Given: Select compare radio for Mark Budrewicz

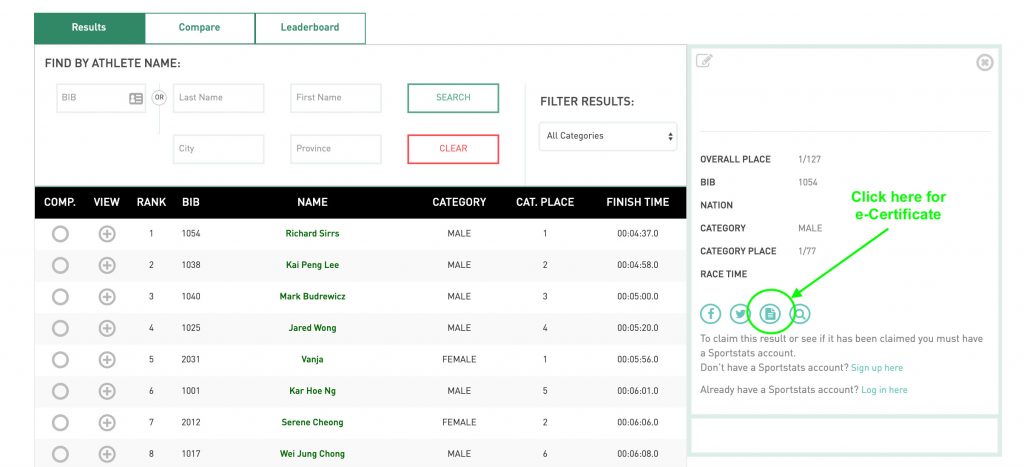Looking at the screenshot, I should coord(60,297).
